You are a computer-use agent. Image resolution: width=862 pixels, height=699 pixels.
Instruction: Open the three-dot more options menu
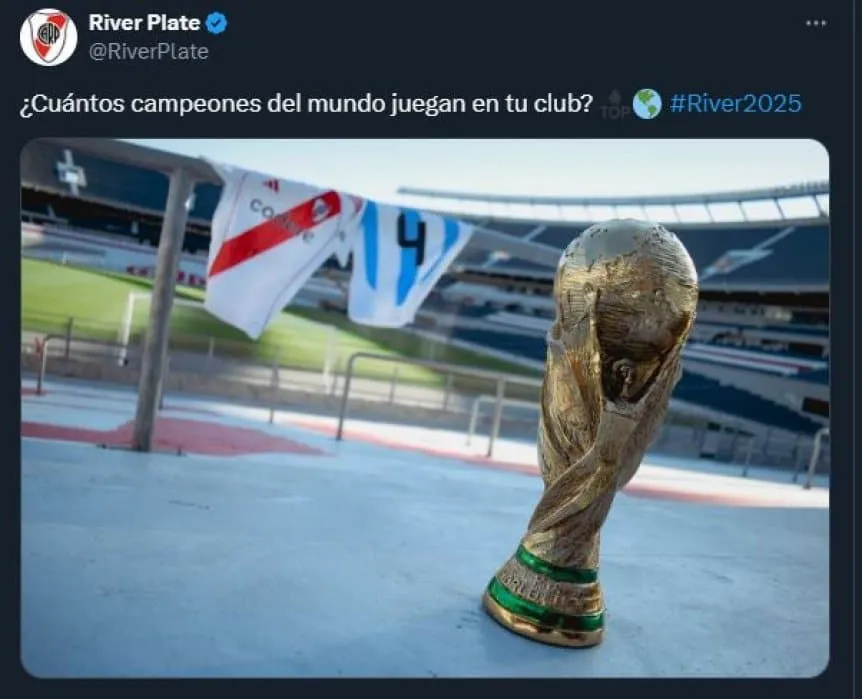816,23
